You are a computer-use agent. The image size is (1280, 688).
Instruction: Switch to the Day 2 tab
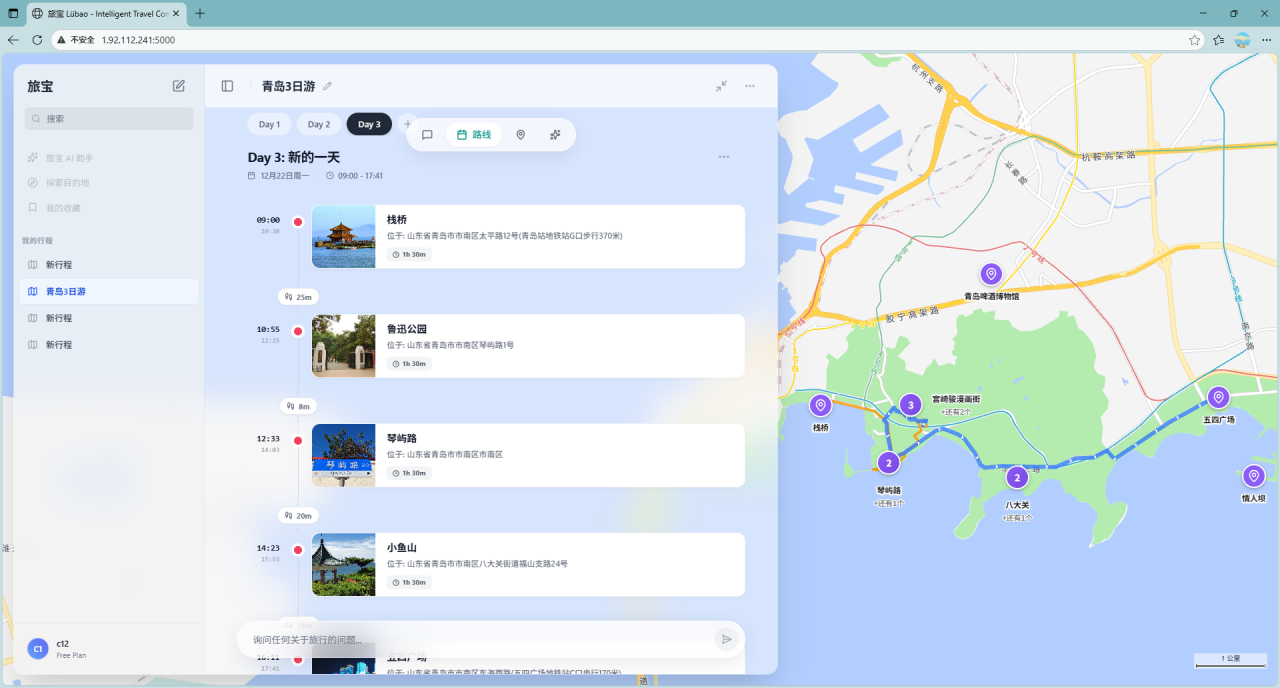point(319,124)
